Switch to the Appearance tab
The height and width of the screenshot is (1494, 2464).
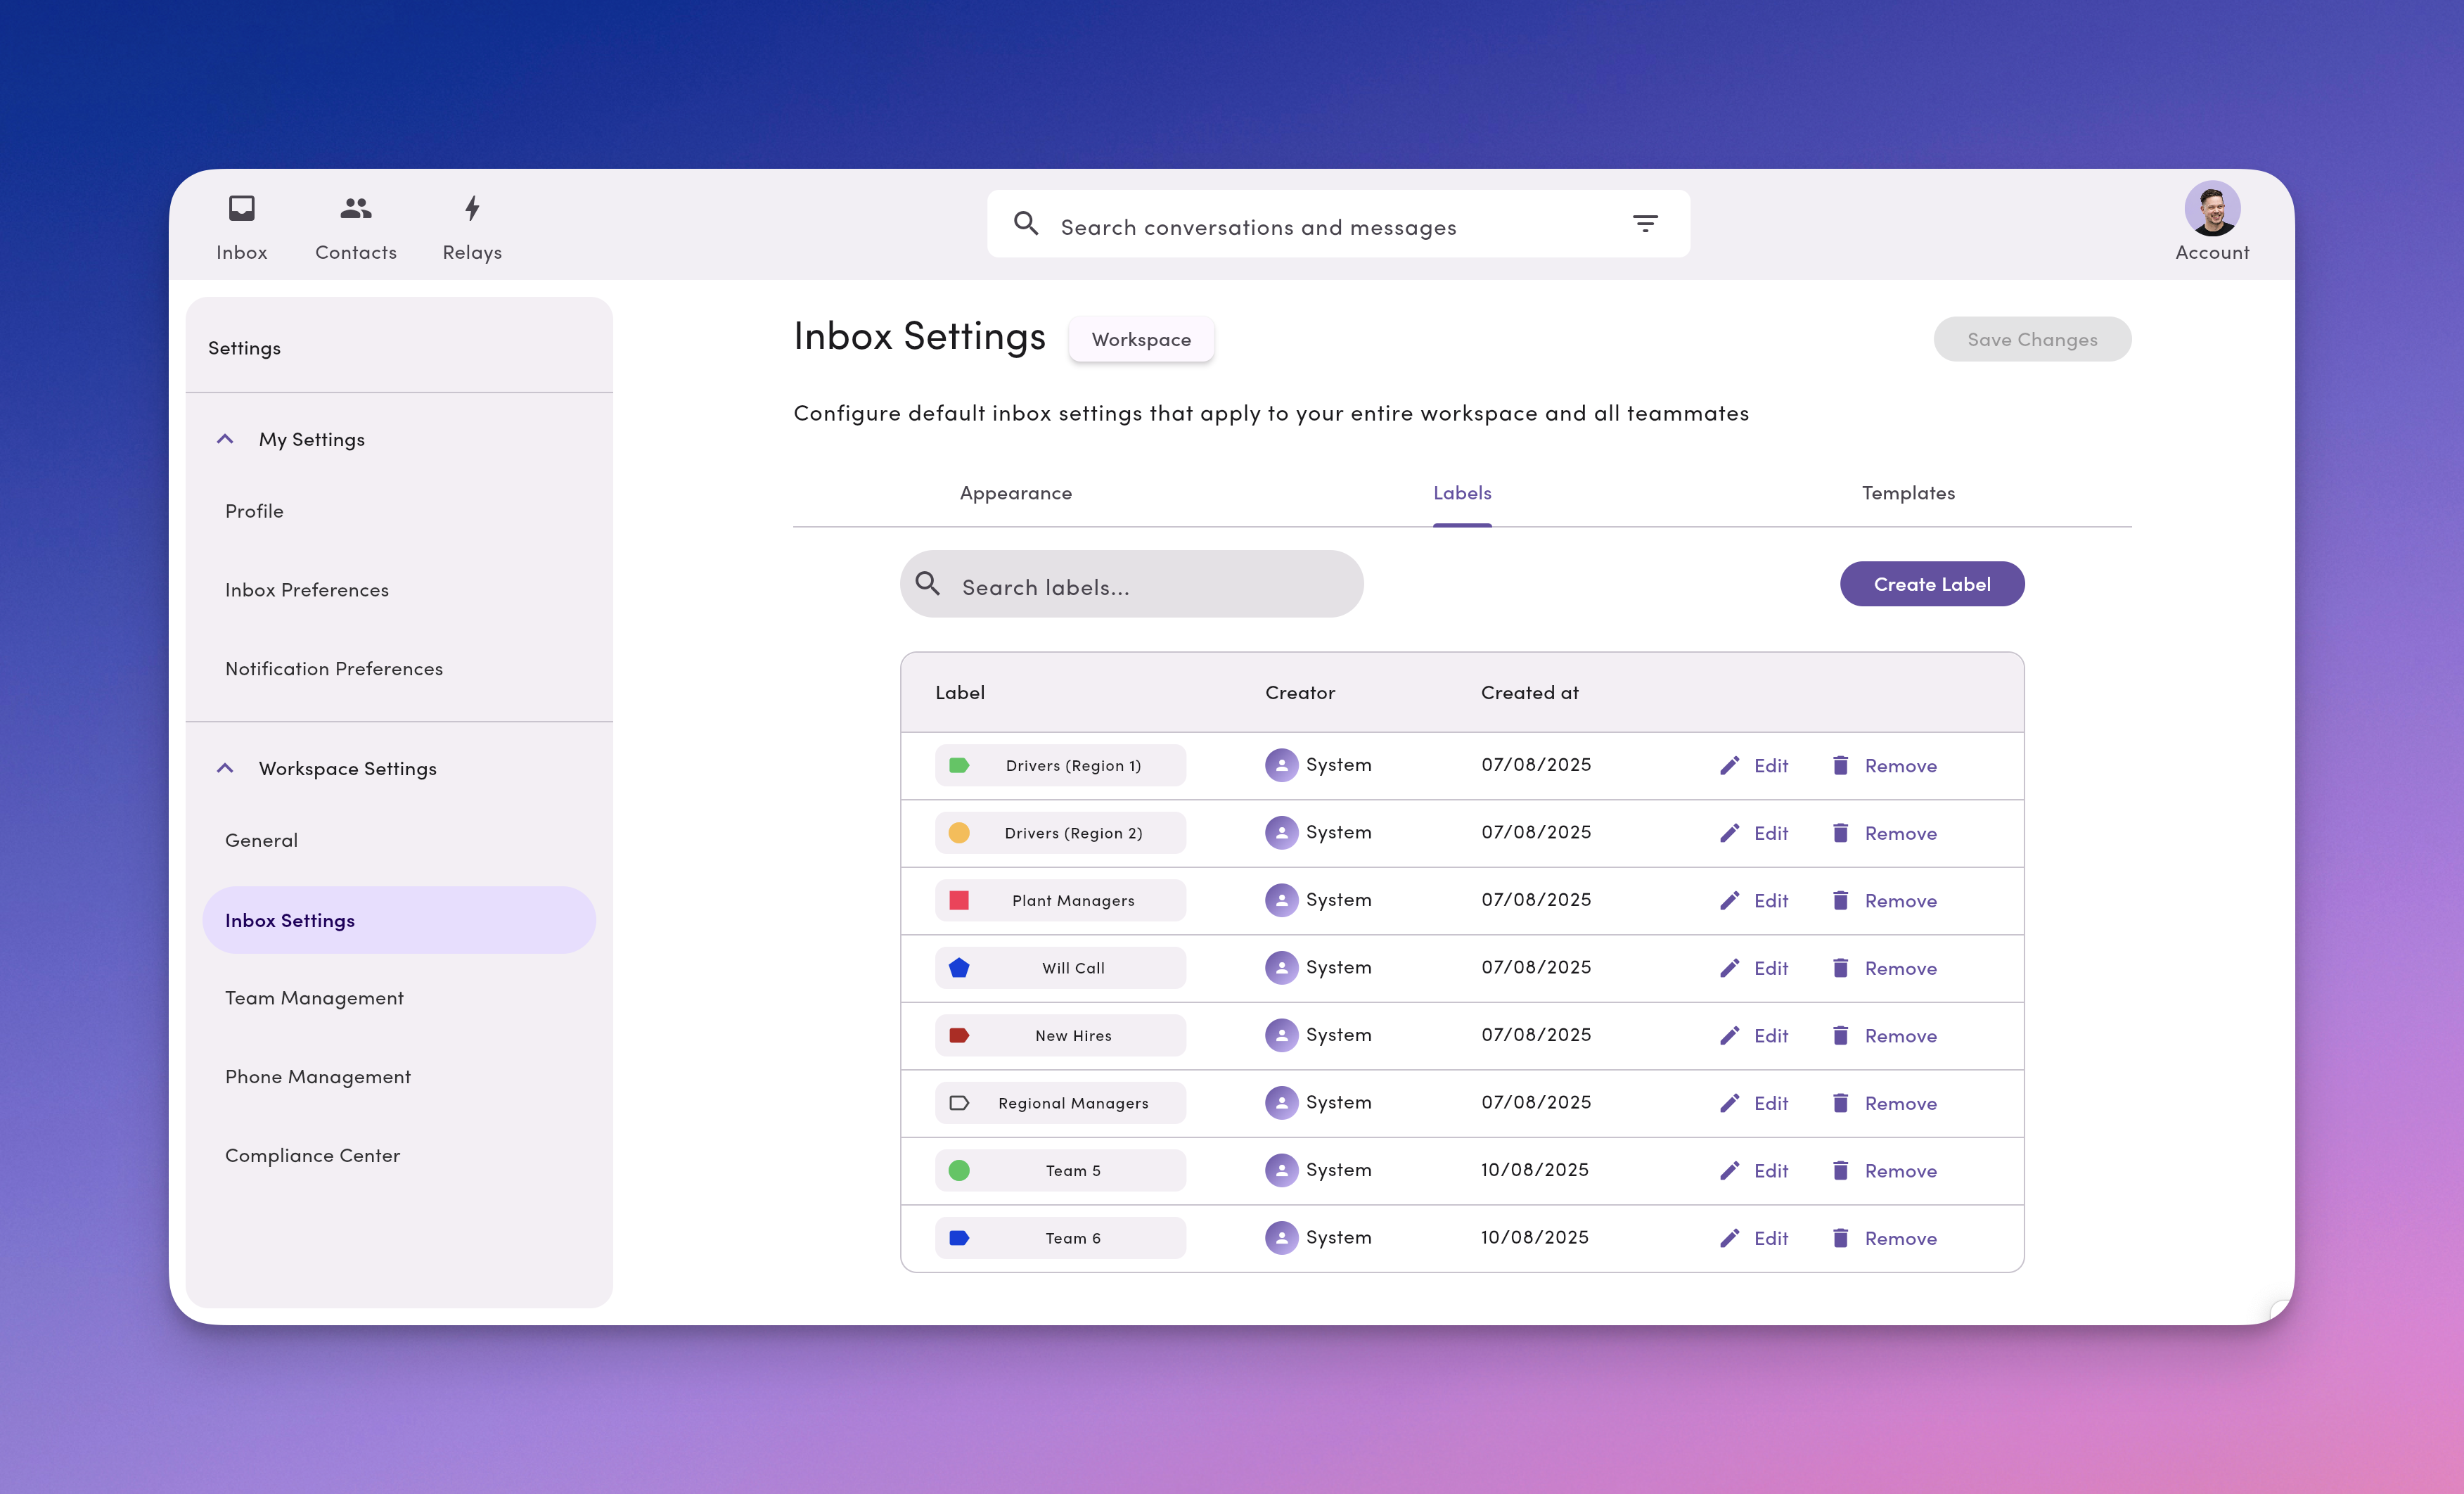click(1015, 493)
